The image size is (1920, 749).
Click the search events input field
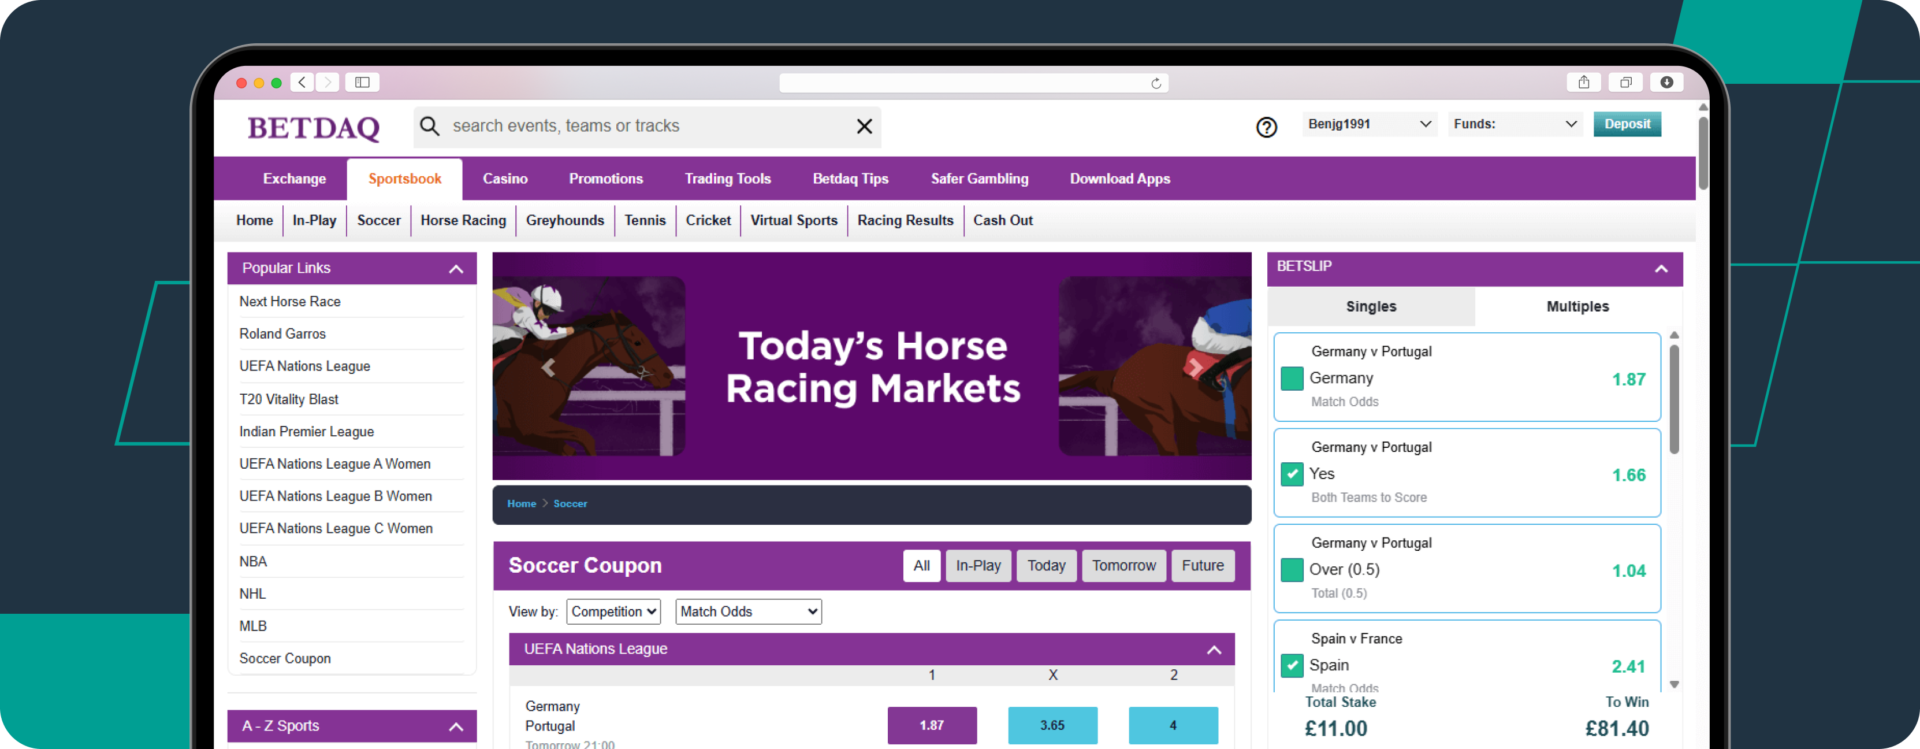point(647,126)
